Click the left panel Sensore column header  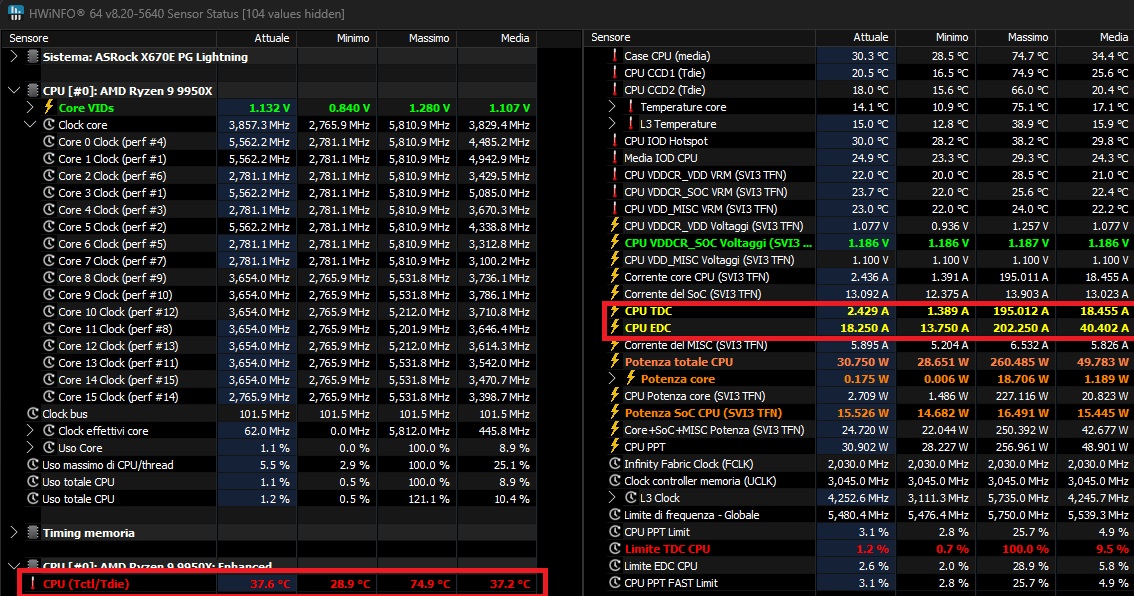tap(108, 38)
